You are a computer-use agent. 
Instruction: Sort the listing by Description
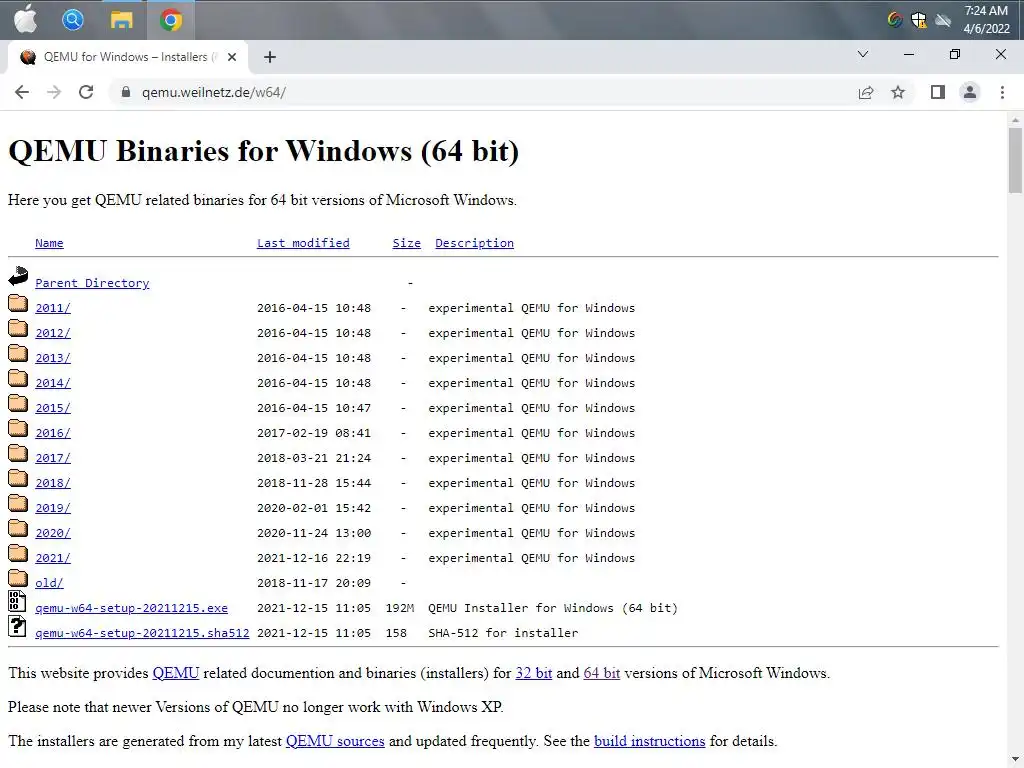tap(474, 243)
